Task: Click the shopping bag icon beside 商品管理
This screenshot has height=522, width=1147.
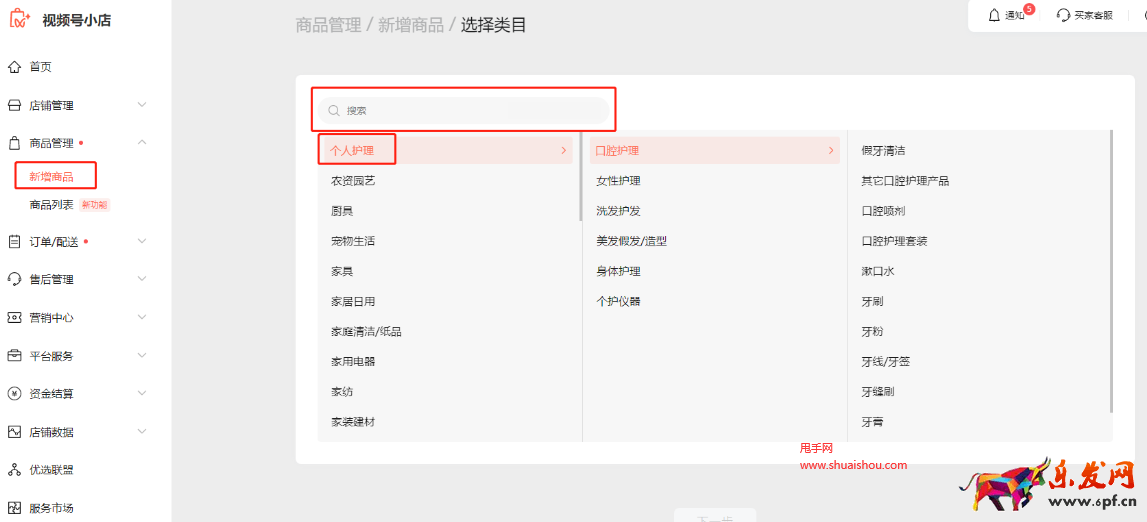Action: tap(14, 143)
